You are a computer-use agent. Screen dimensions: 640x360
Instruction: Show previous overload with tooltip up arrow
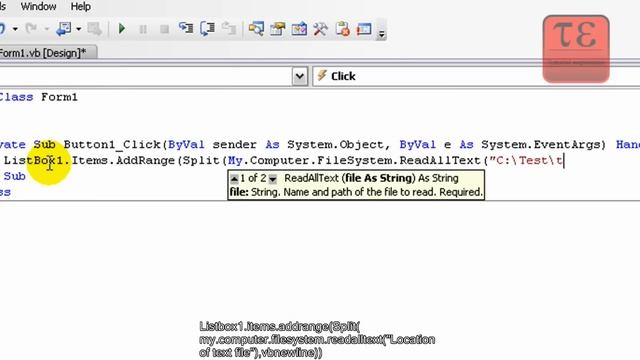click(x=234, y=179)
